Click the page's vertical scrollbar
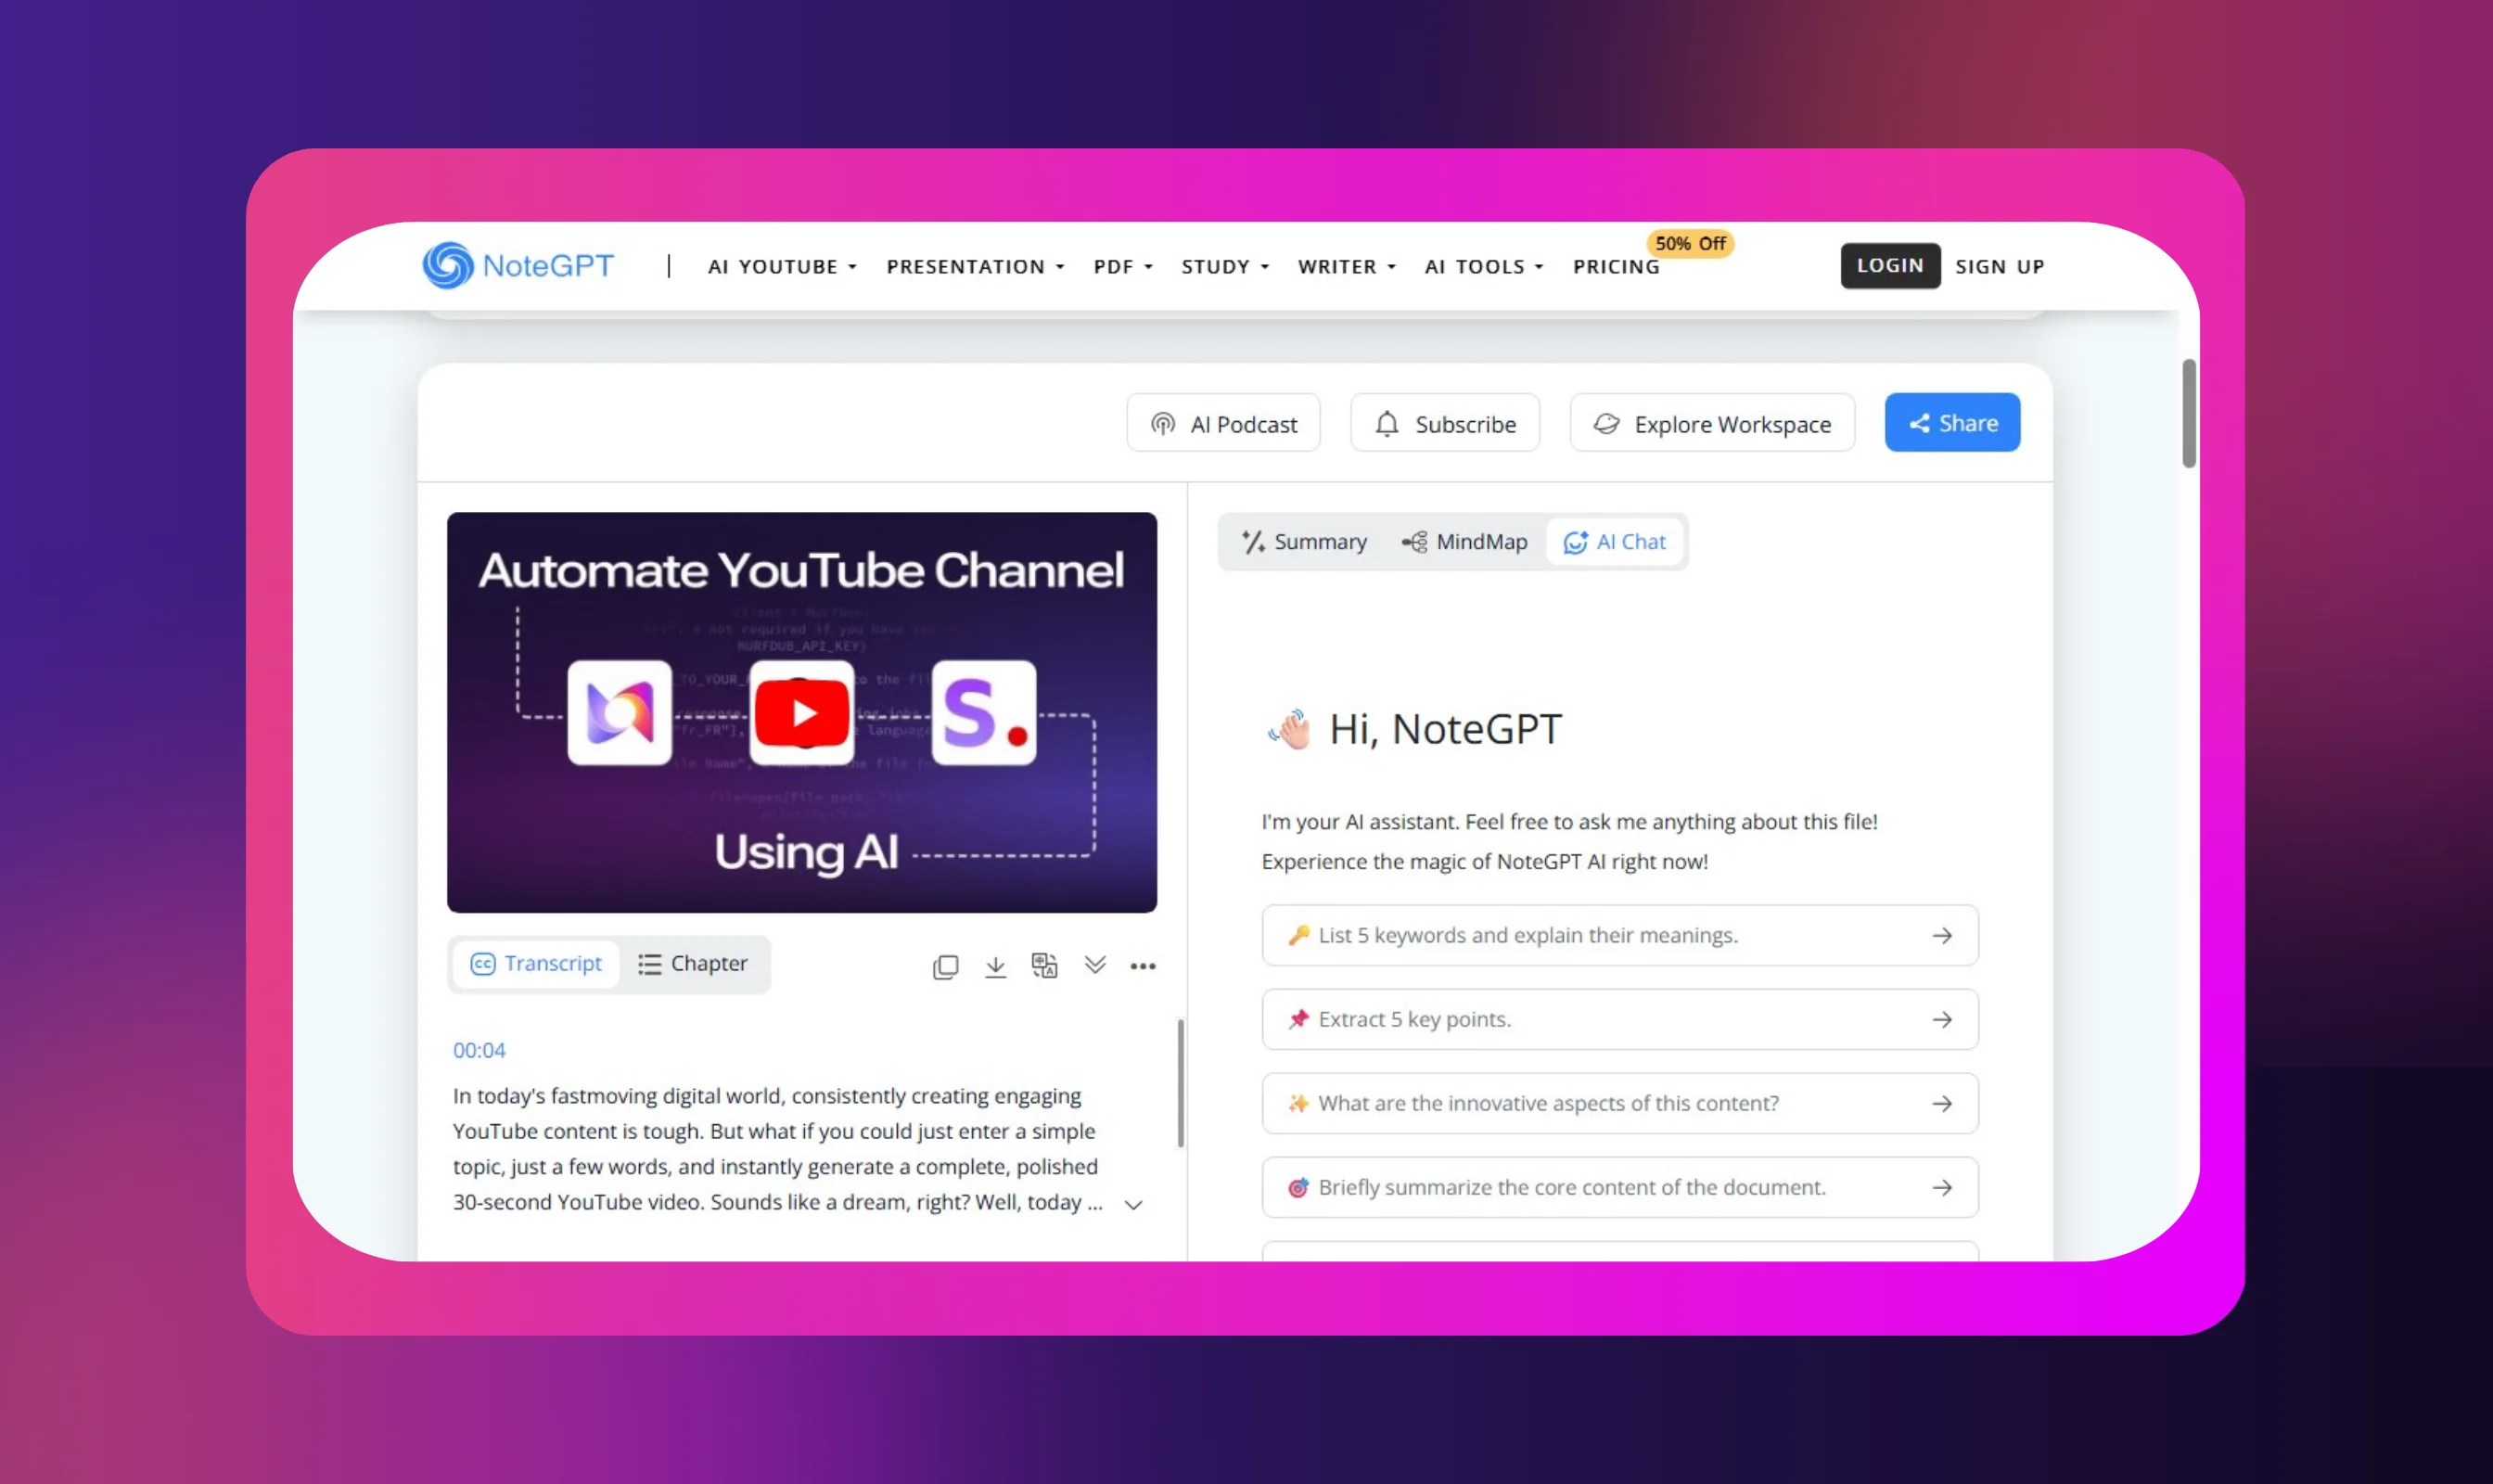2493x1484 pixels. point(2189,413)
